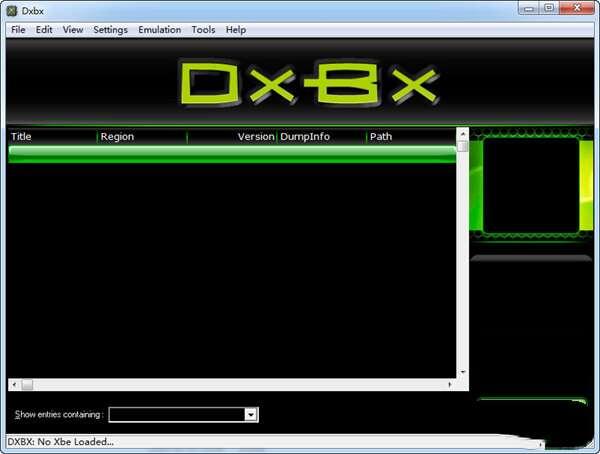Click the game preview thumbnail box
Viewport: 600px width, 454px height.
tap(531, 186)
